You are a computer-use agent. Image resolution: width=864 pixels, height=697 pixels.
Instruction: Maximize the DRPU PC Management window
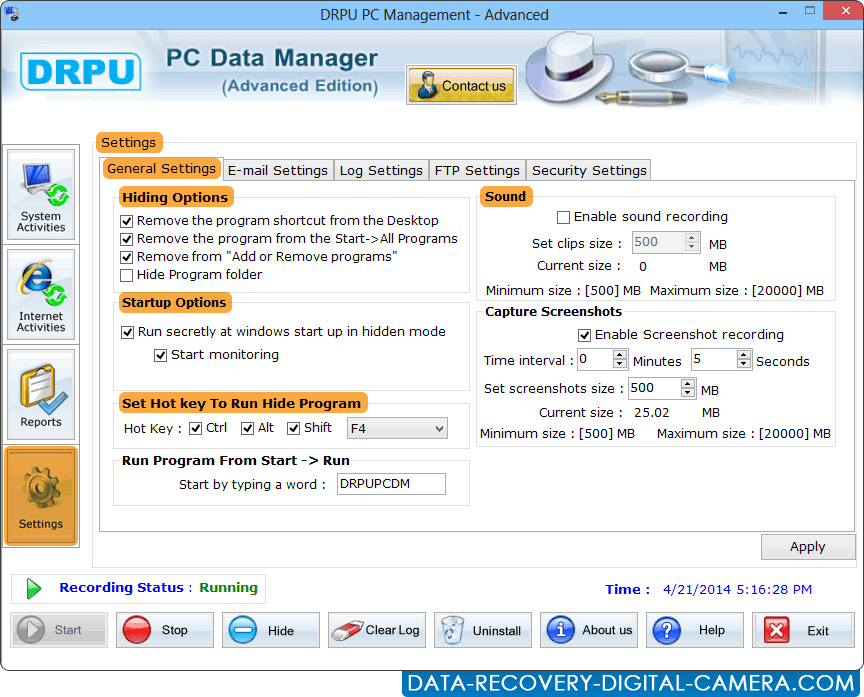click(809, 11)
